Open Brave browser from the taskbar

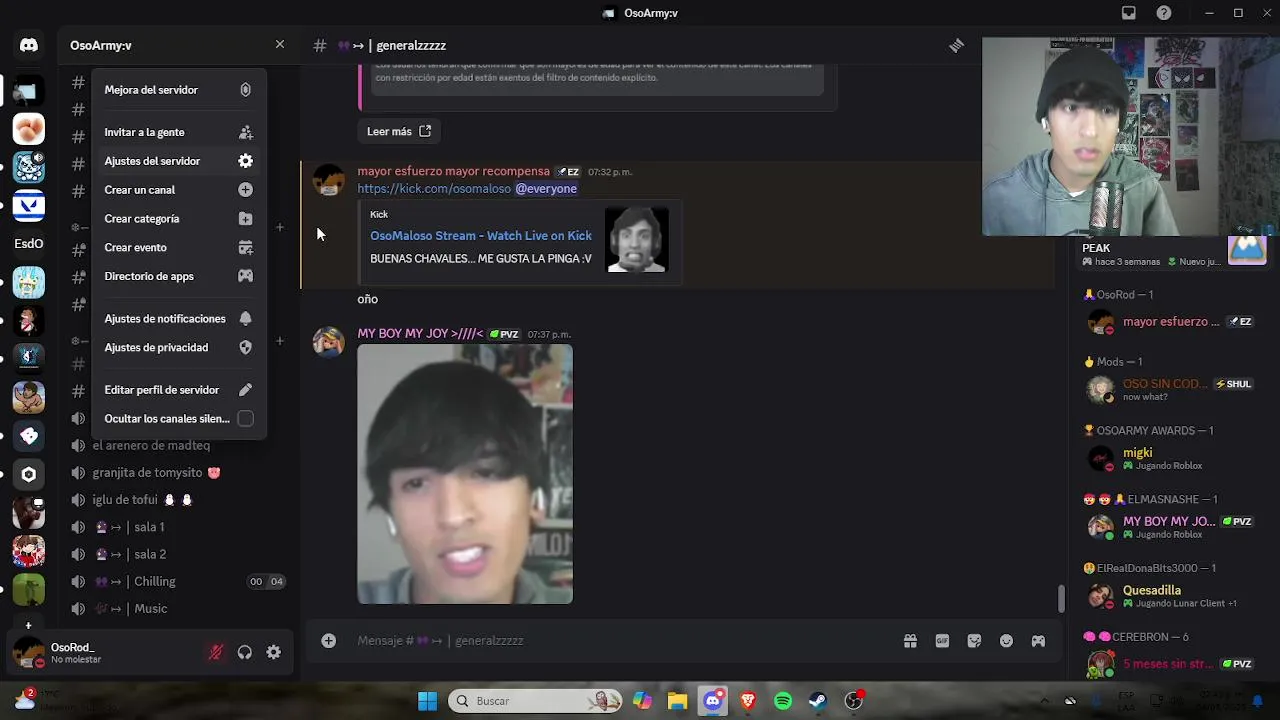[x=748, y=701]
